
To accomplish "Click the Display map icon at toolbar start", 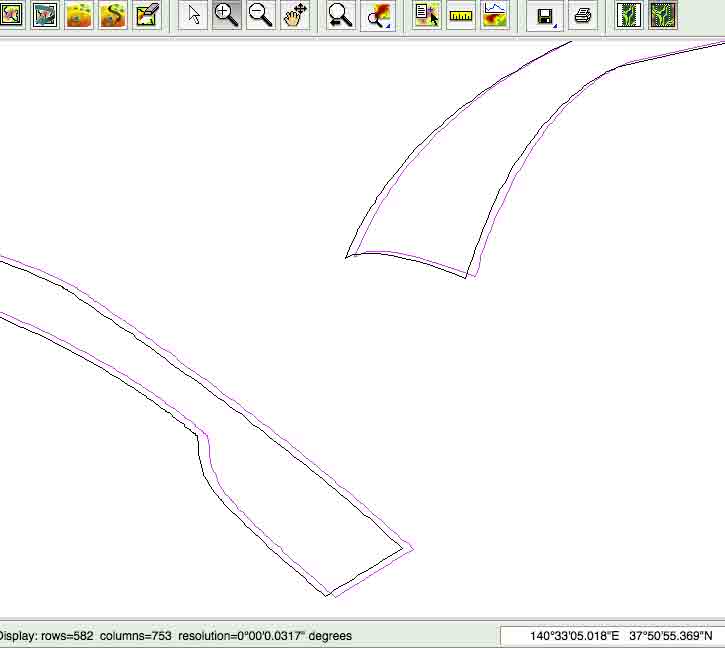I will [11, 15].
